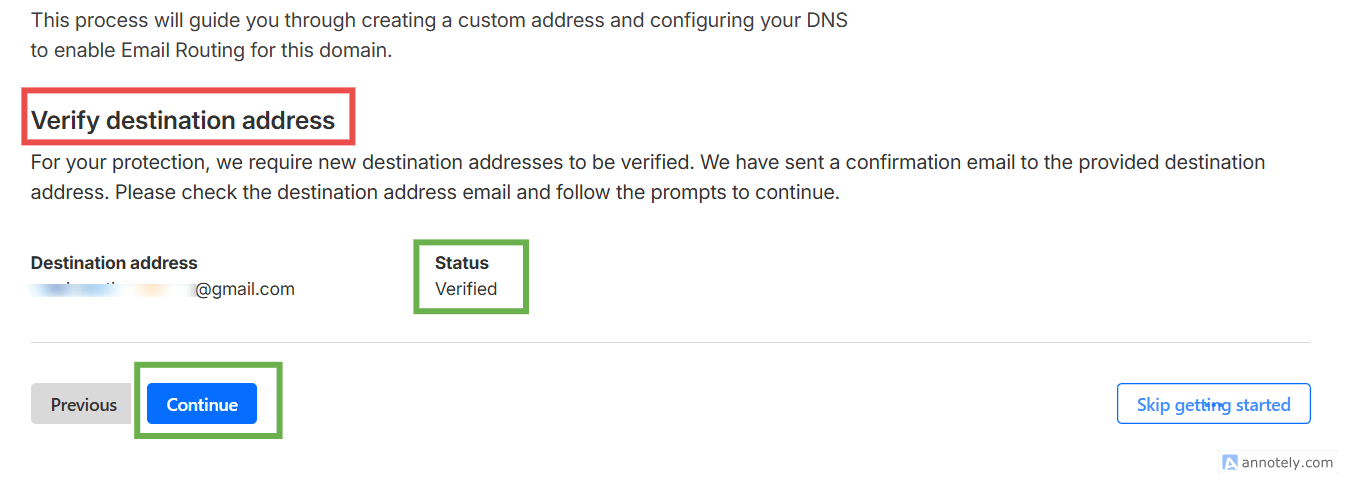This screenshot has height=484, width=1348.
Task: Click the @gmail.com text
Action: pos(245,289)
